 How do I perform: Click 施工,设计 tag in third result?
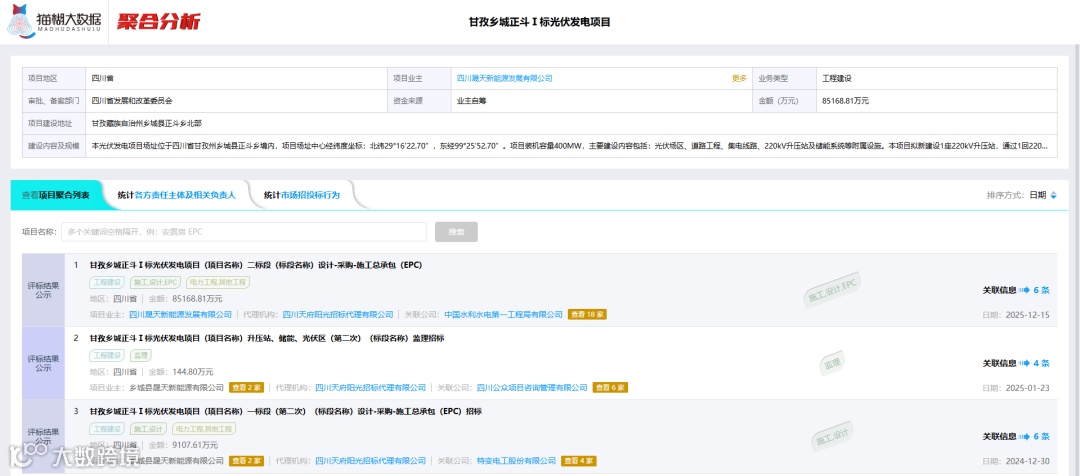point(148,428)
